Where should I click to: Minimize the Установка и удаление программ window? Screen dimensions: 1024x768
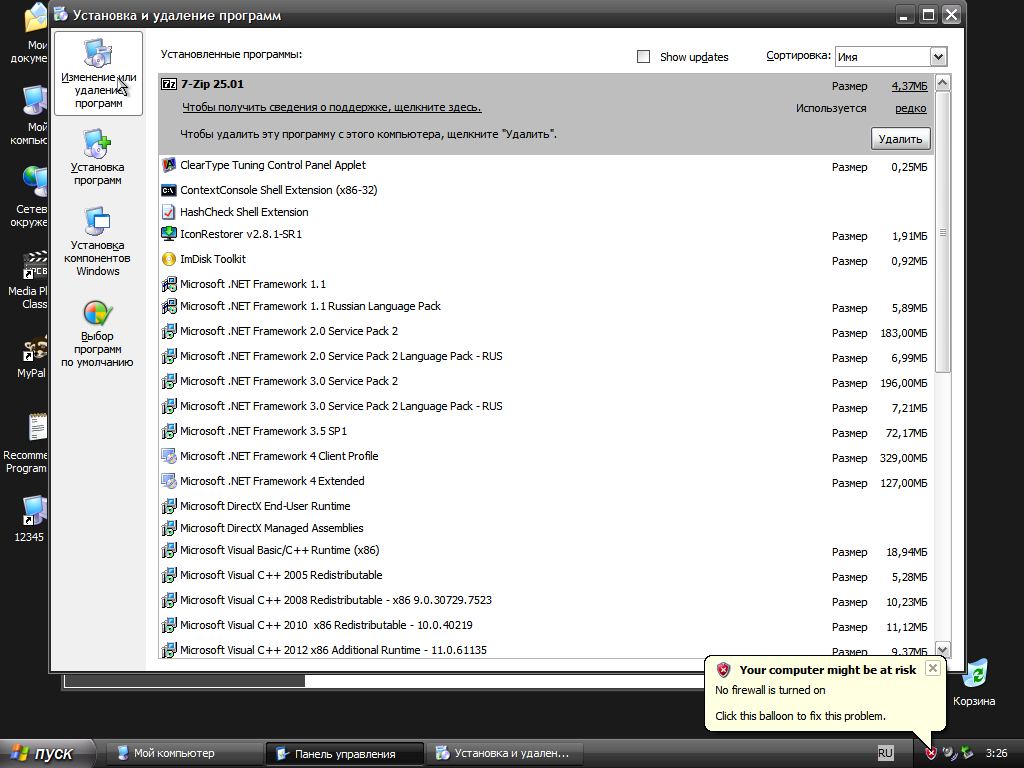(x=904, y=14)
